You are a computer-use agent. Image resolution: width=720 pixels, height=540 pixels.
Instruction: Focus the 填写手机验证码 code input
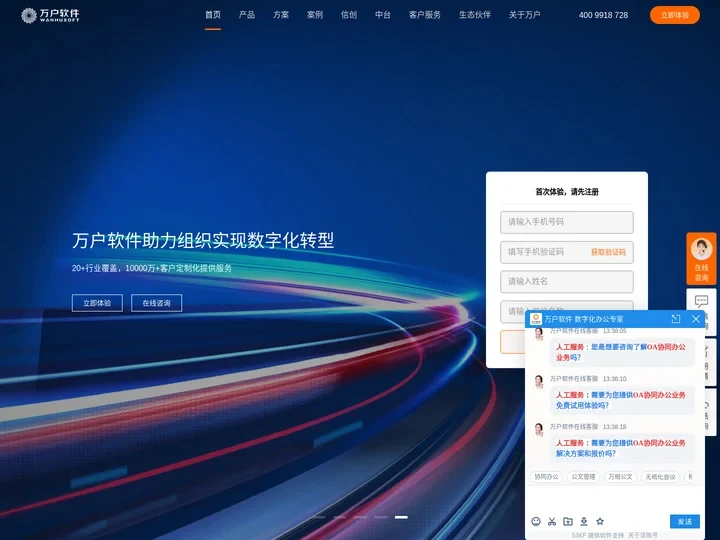[567, 252]
